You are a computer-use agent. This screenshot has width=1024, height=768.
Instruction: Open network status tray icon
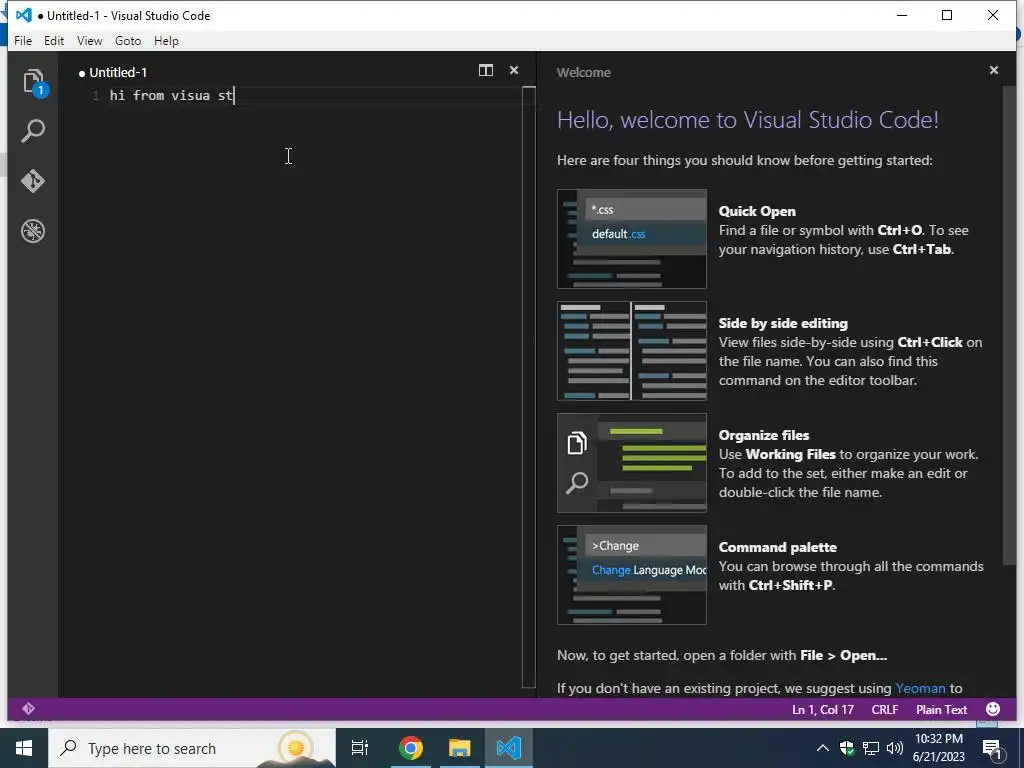coord(871,748)
